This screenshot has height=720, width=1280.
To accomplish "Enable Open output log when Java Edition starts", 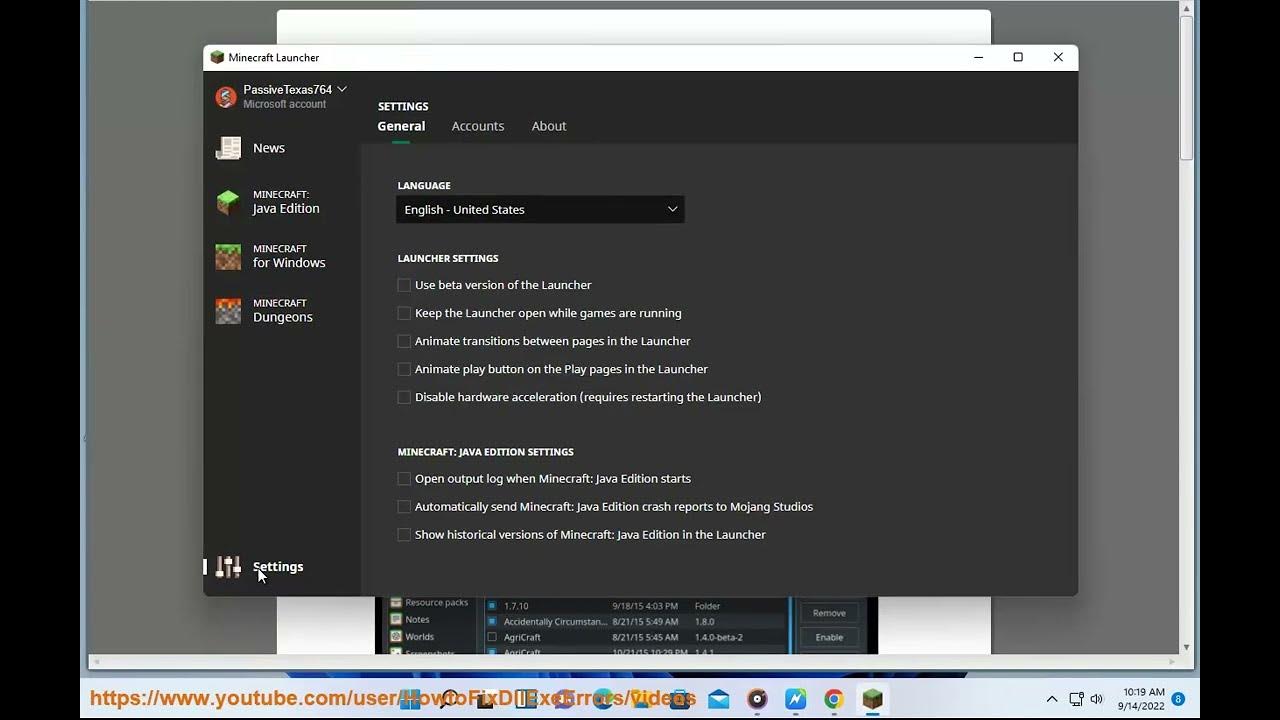I will coord(404,479).
